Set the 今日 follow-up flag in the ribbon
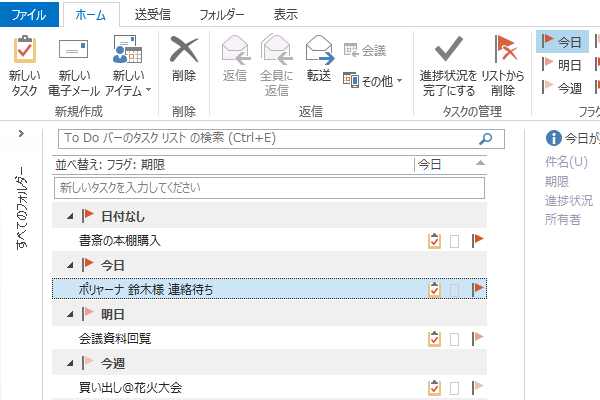This screenshot has width=600, height=400. pos(562,41)
